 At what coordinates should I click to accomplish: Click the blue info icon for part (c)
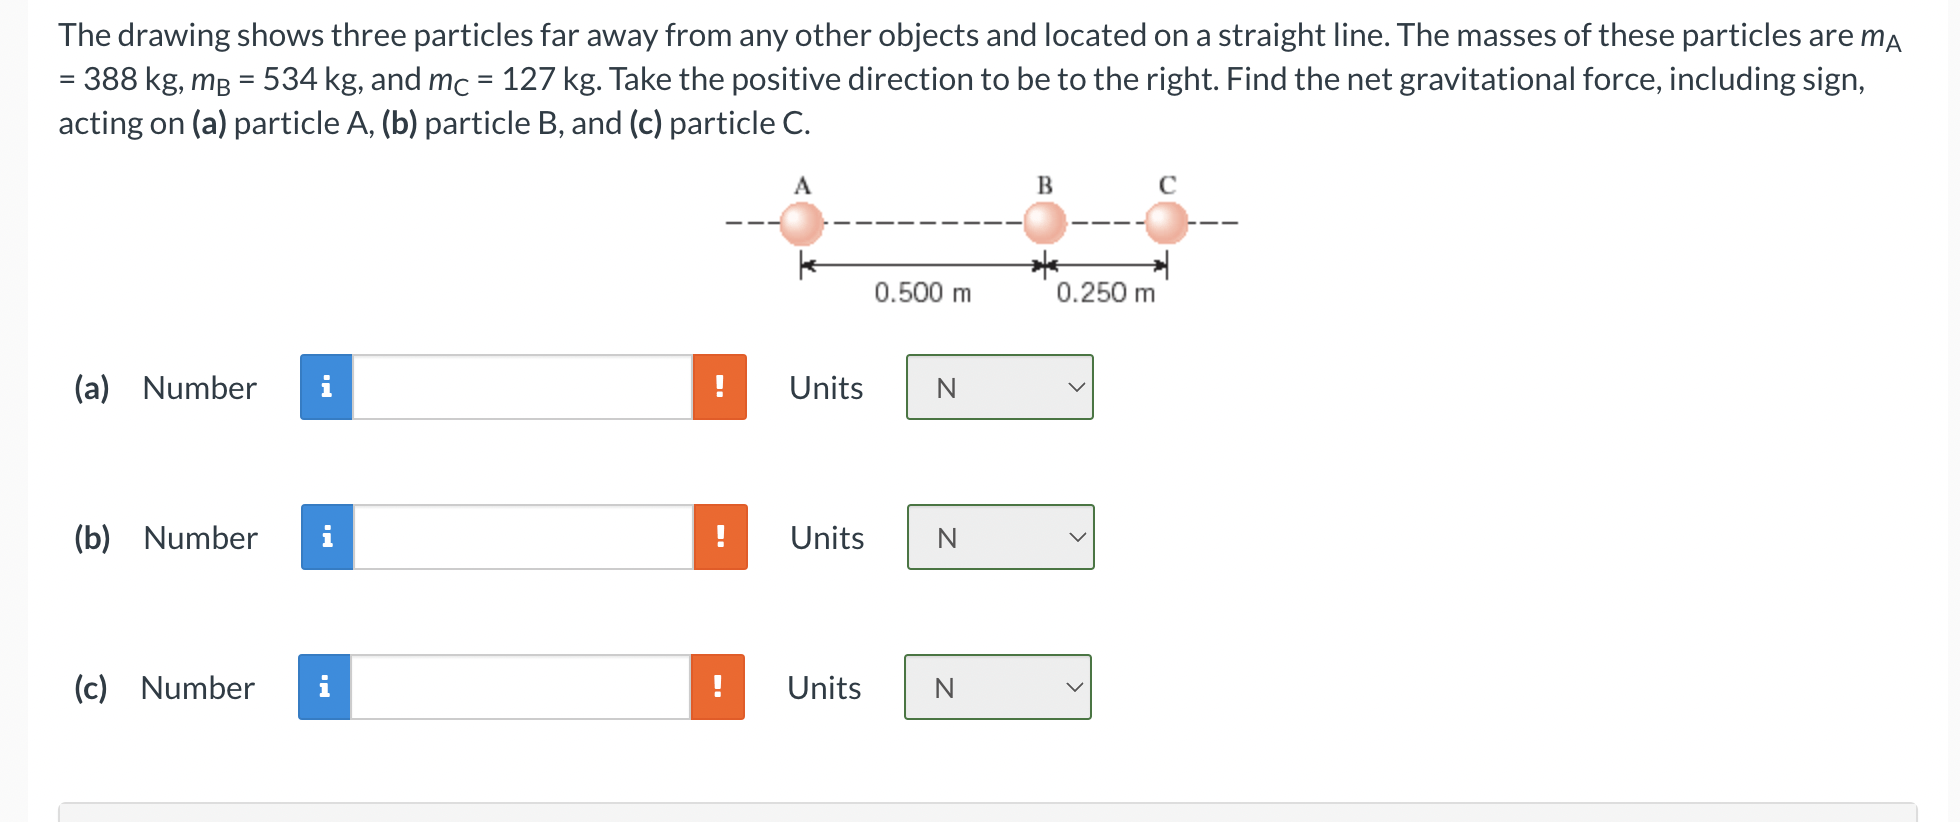324,687
